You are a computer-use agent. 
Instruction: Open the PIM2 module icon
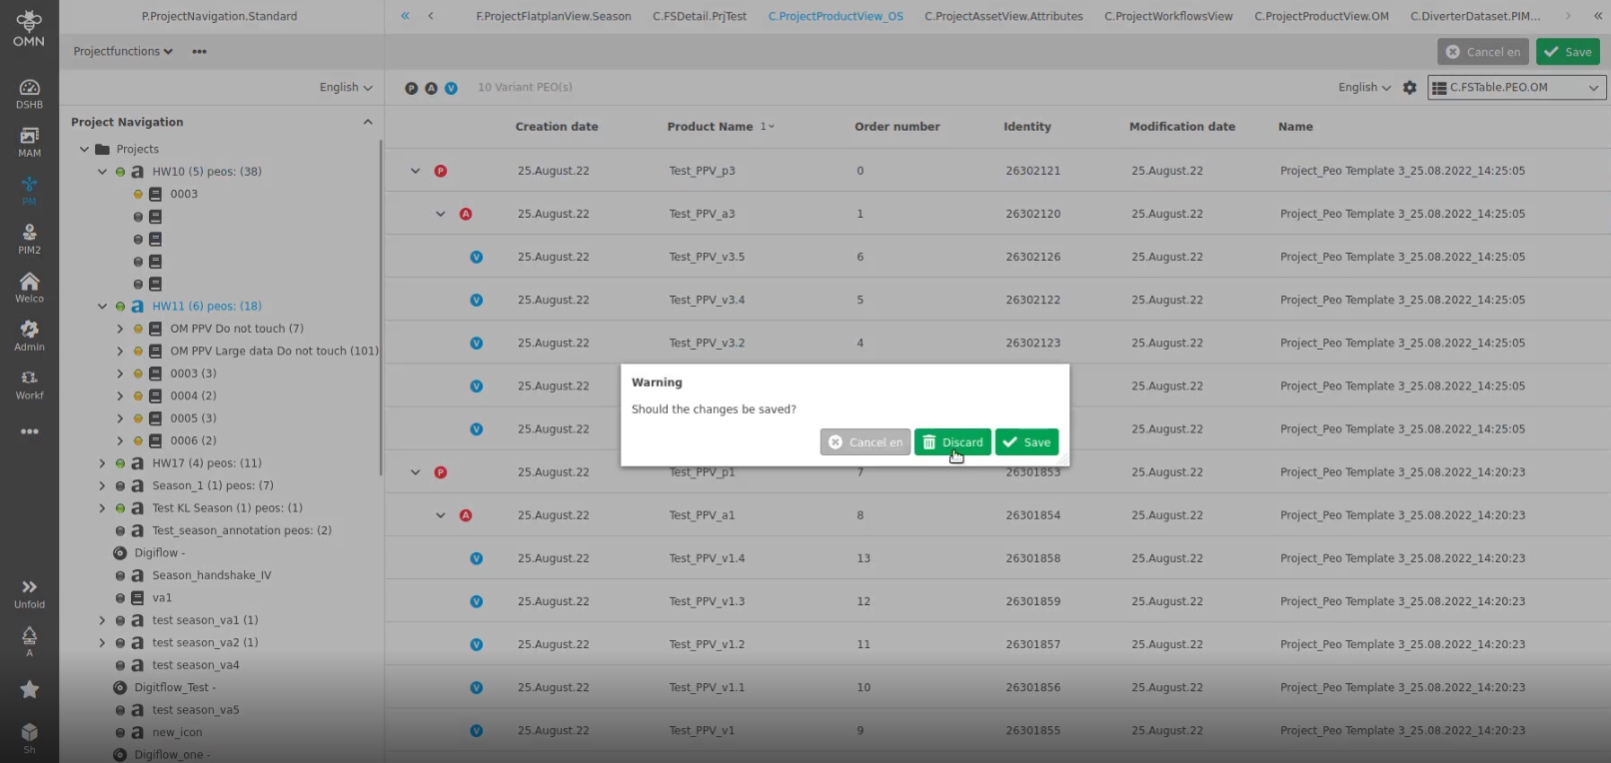coord(29,238)
